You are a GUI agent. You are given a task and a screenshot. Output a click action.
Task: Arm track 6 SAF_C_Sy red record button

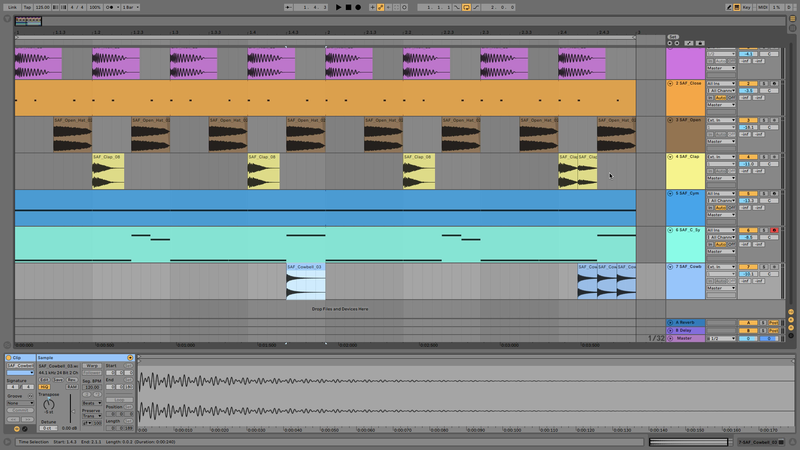coord(774,230)
